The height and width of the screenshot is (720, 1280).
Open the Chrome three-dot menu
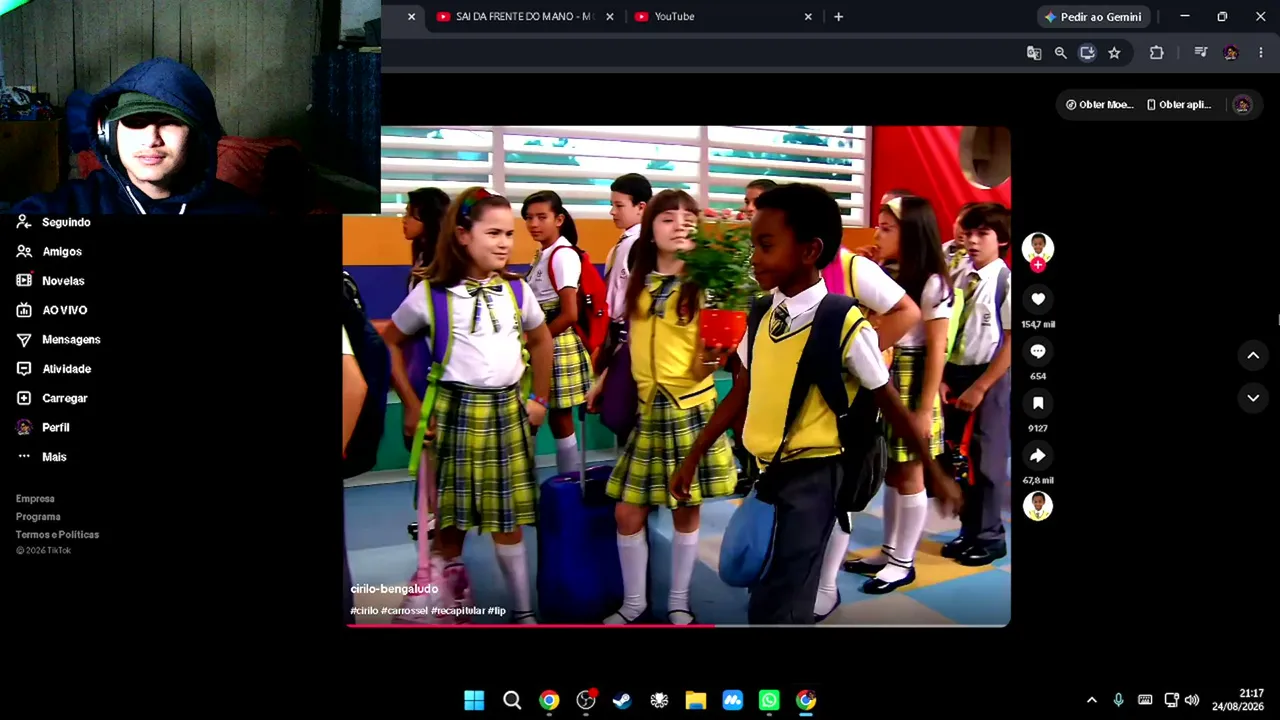[1260, 53]
